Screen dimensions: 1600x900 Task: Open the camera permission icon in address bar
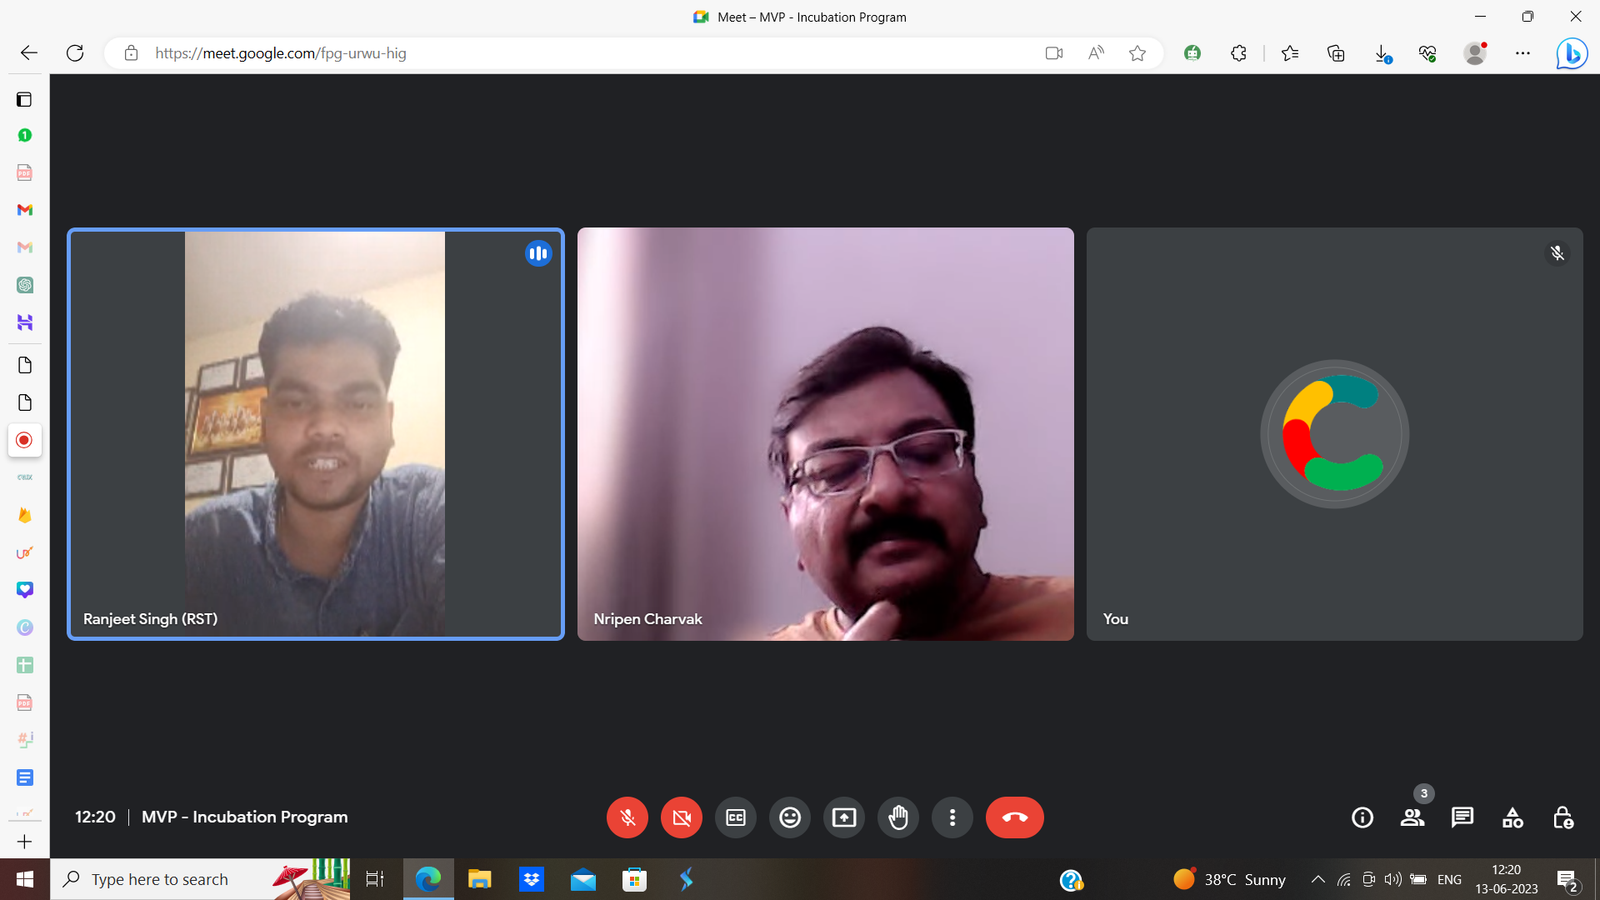point(1054,53)
